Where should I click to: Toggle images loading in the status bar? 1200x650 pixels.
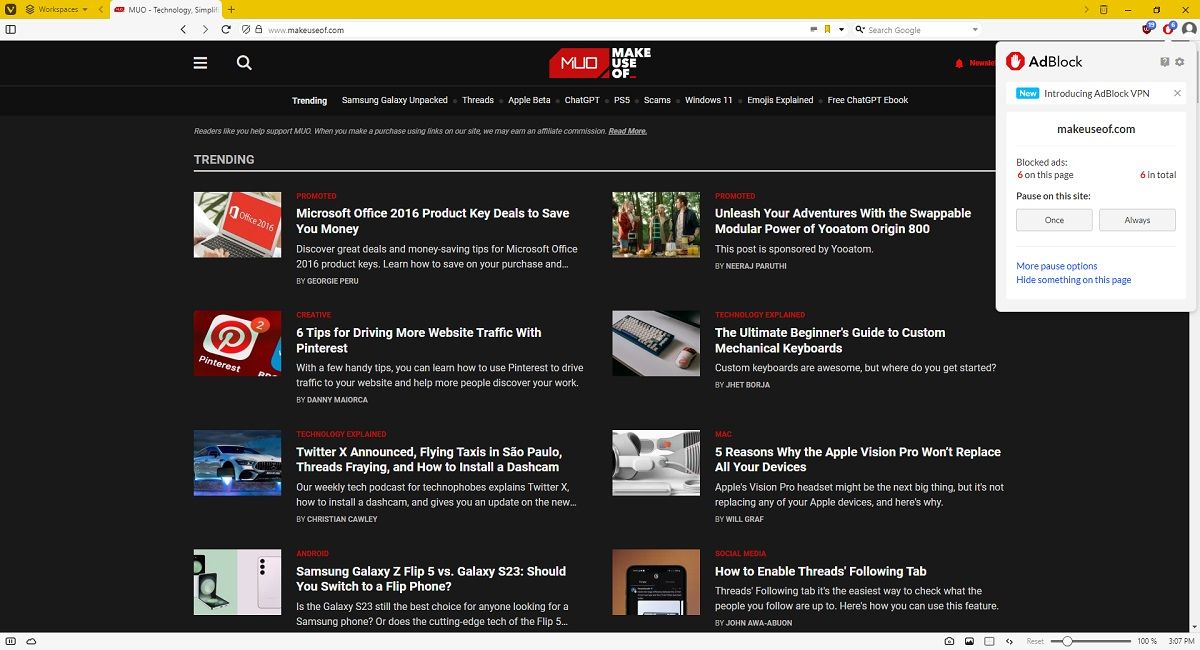tap(969, 641)
